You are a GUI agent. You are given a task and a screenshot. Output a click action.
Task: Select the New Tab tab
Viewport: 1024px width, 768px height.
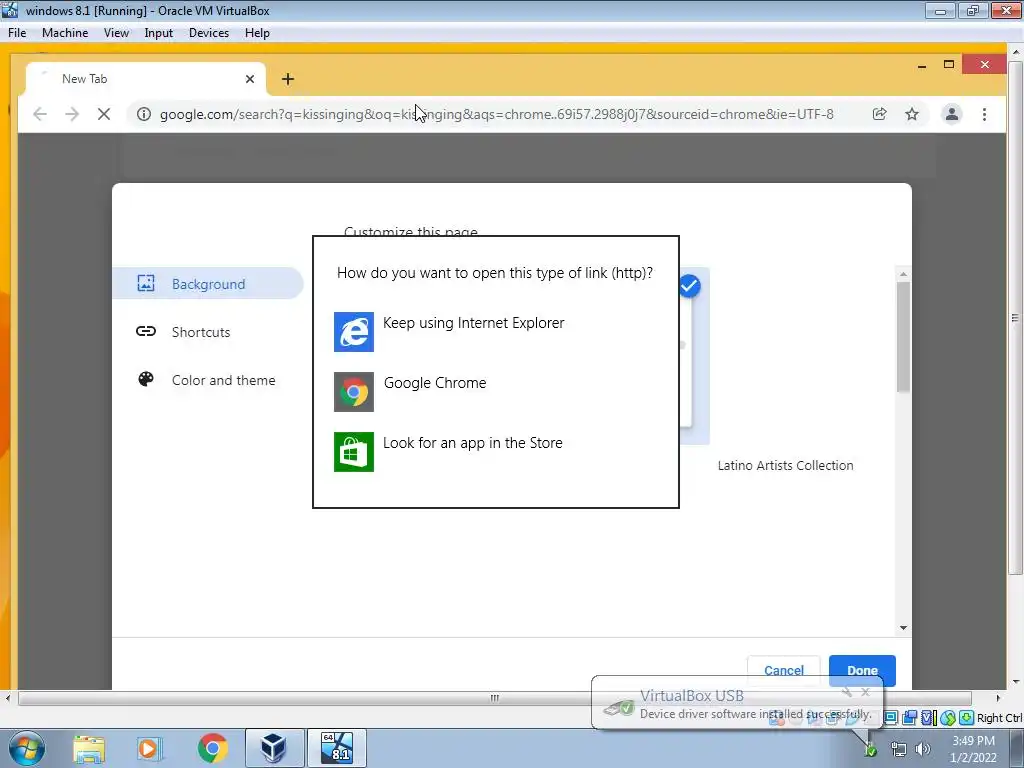(146, 79)
